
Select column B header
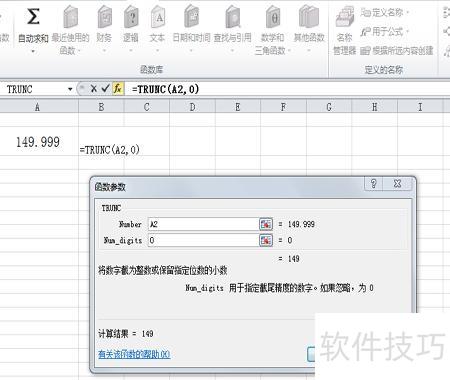pos(101,107)
